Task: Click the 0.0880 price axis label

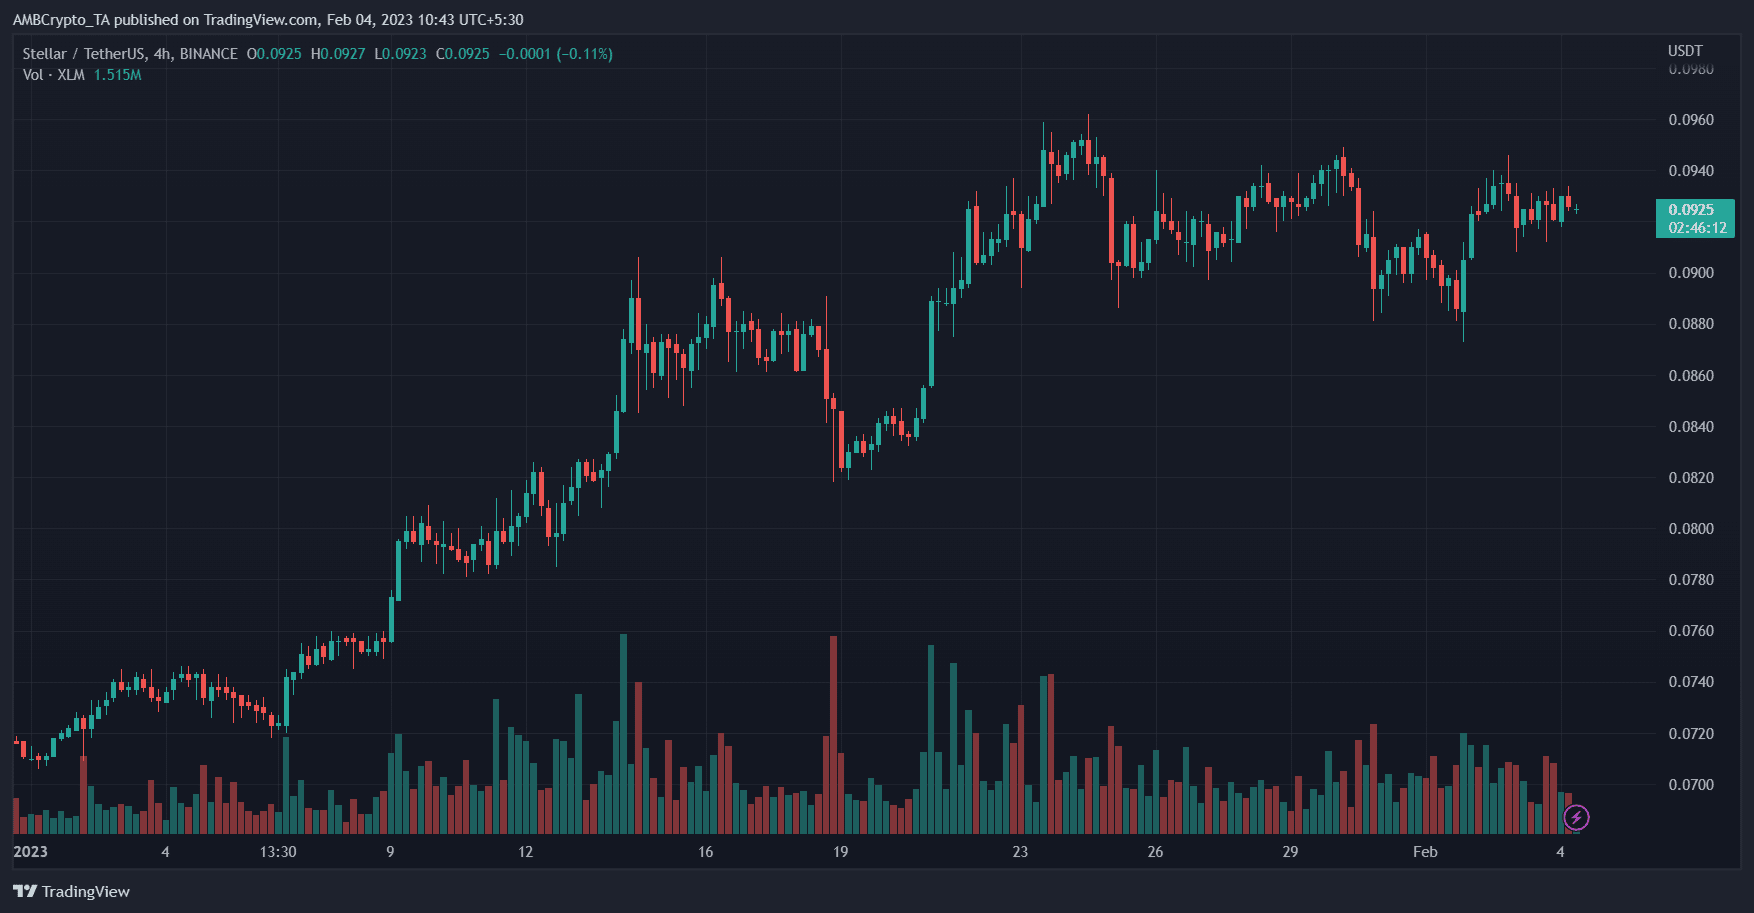Action: (x=1691, y=324)
